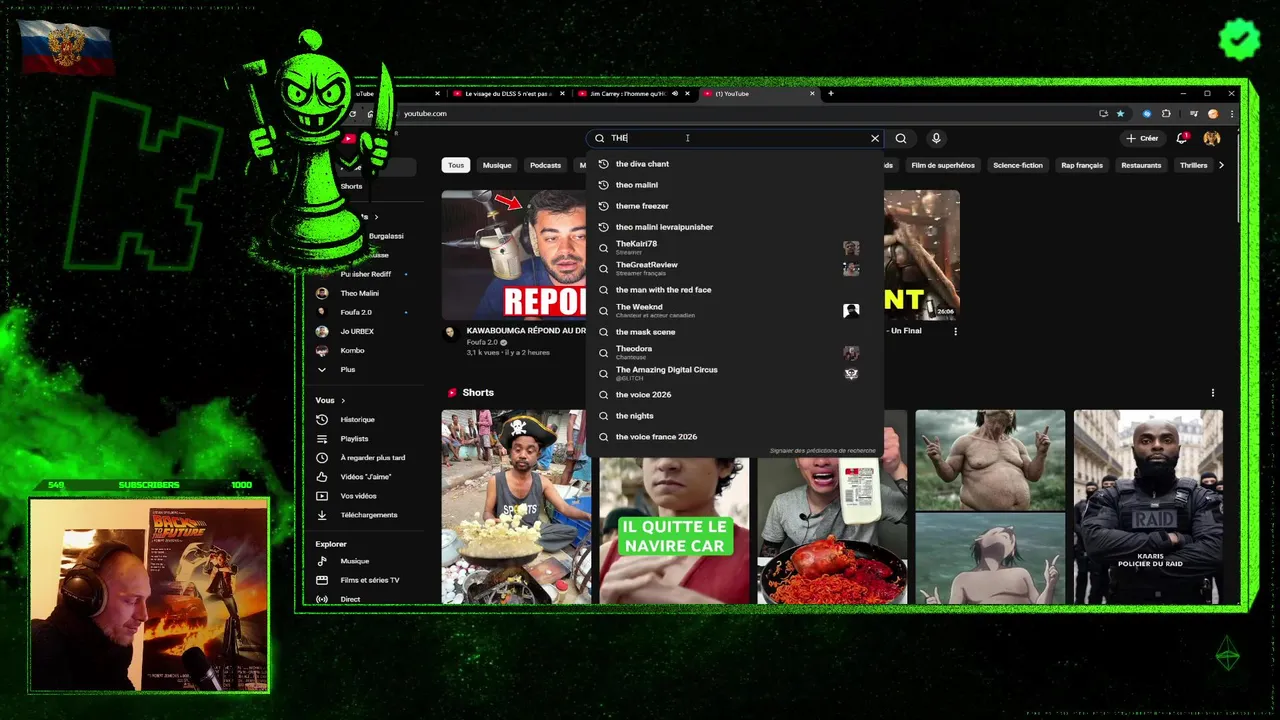The height and width of the screenshot is (720, 1280).
Task: Bookmark page with the star icon
Action: coord(1120,114)
